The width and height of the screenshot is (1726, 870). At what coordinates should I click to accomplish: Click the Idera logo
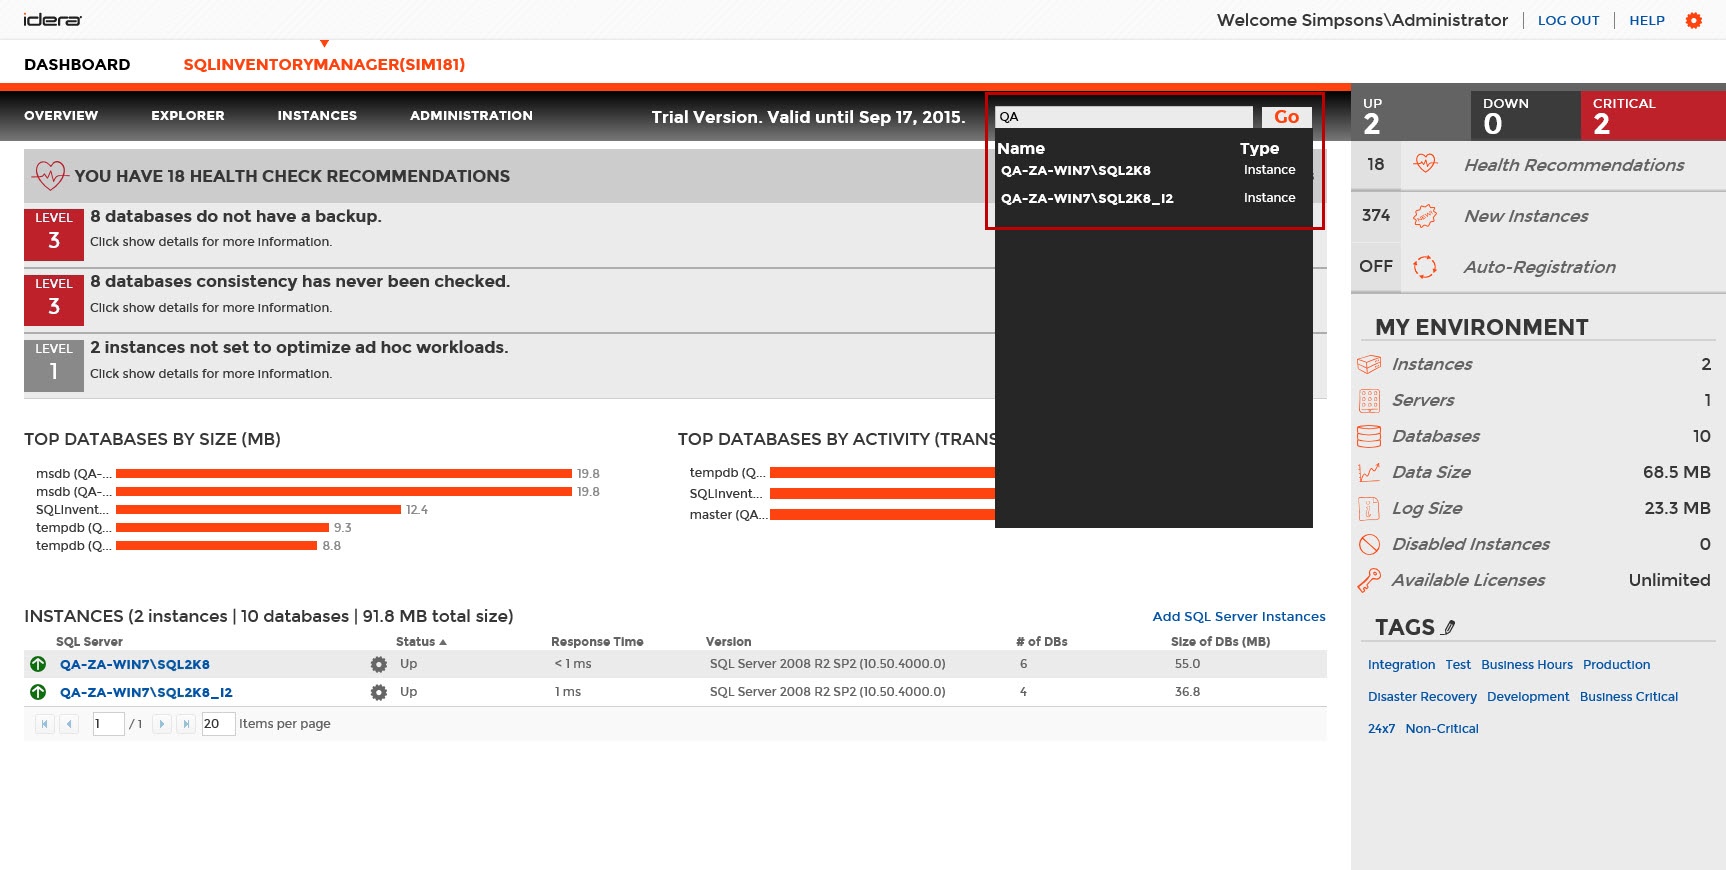[53, 20]
